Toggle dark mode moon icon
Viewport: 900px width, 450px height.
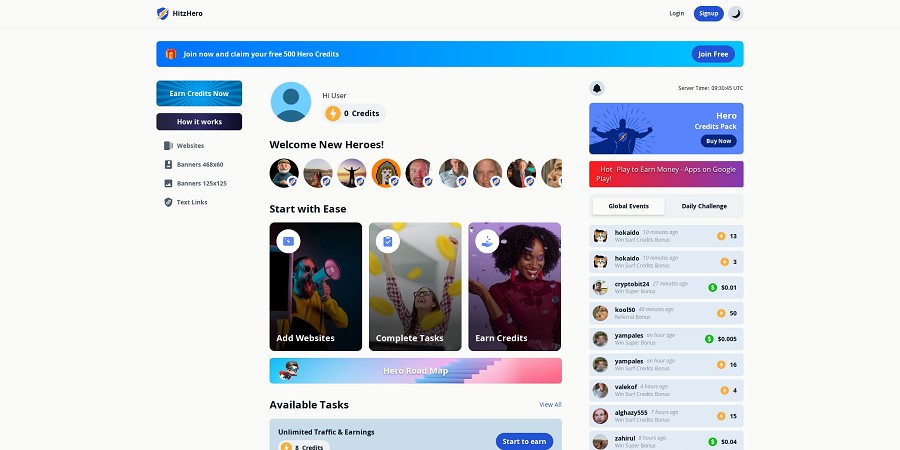pos(735,13)
